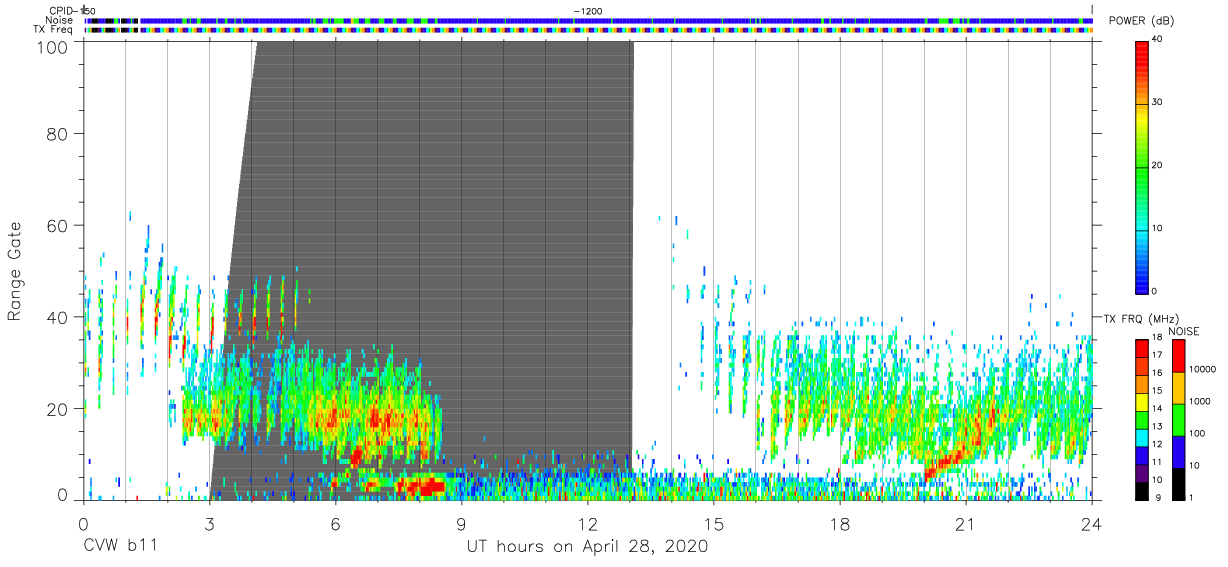
Task: Click UT hour axis tick label 12
Action: point(588,524)
